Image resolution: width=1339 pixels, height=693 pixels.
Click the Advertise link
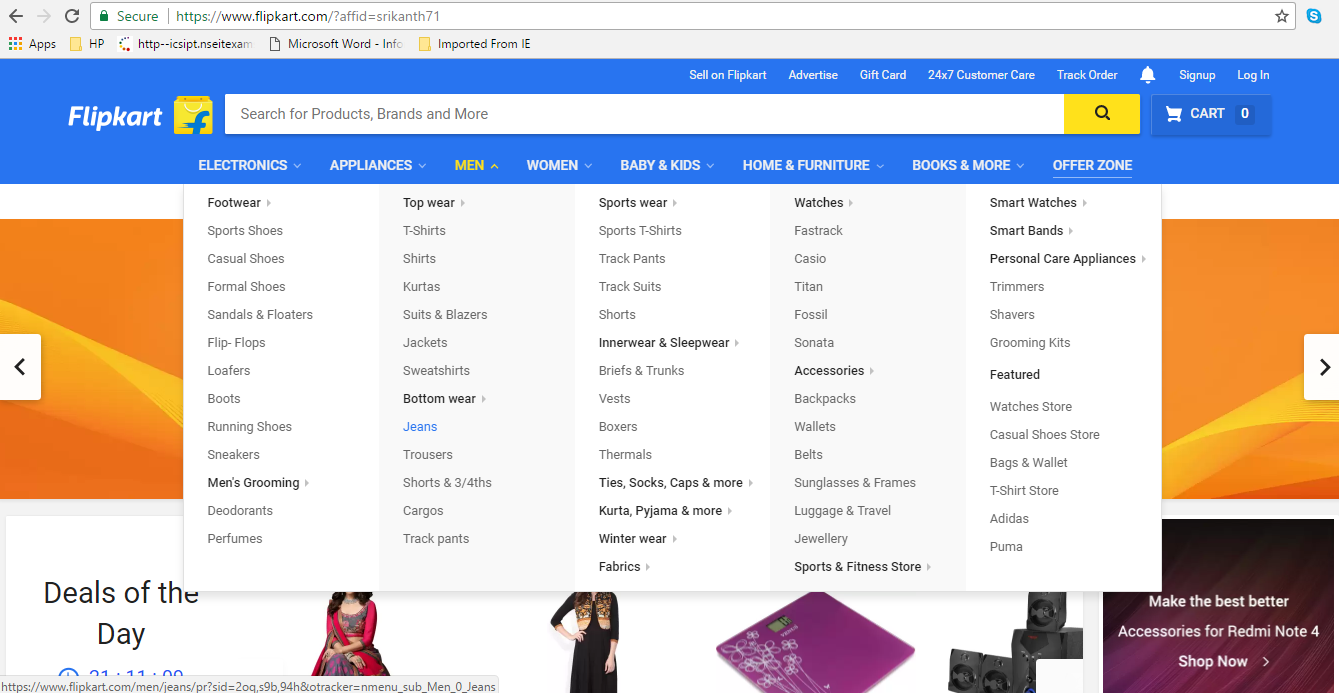(813, 75)
